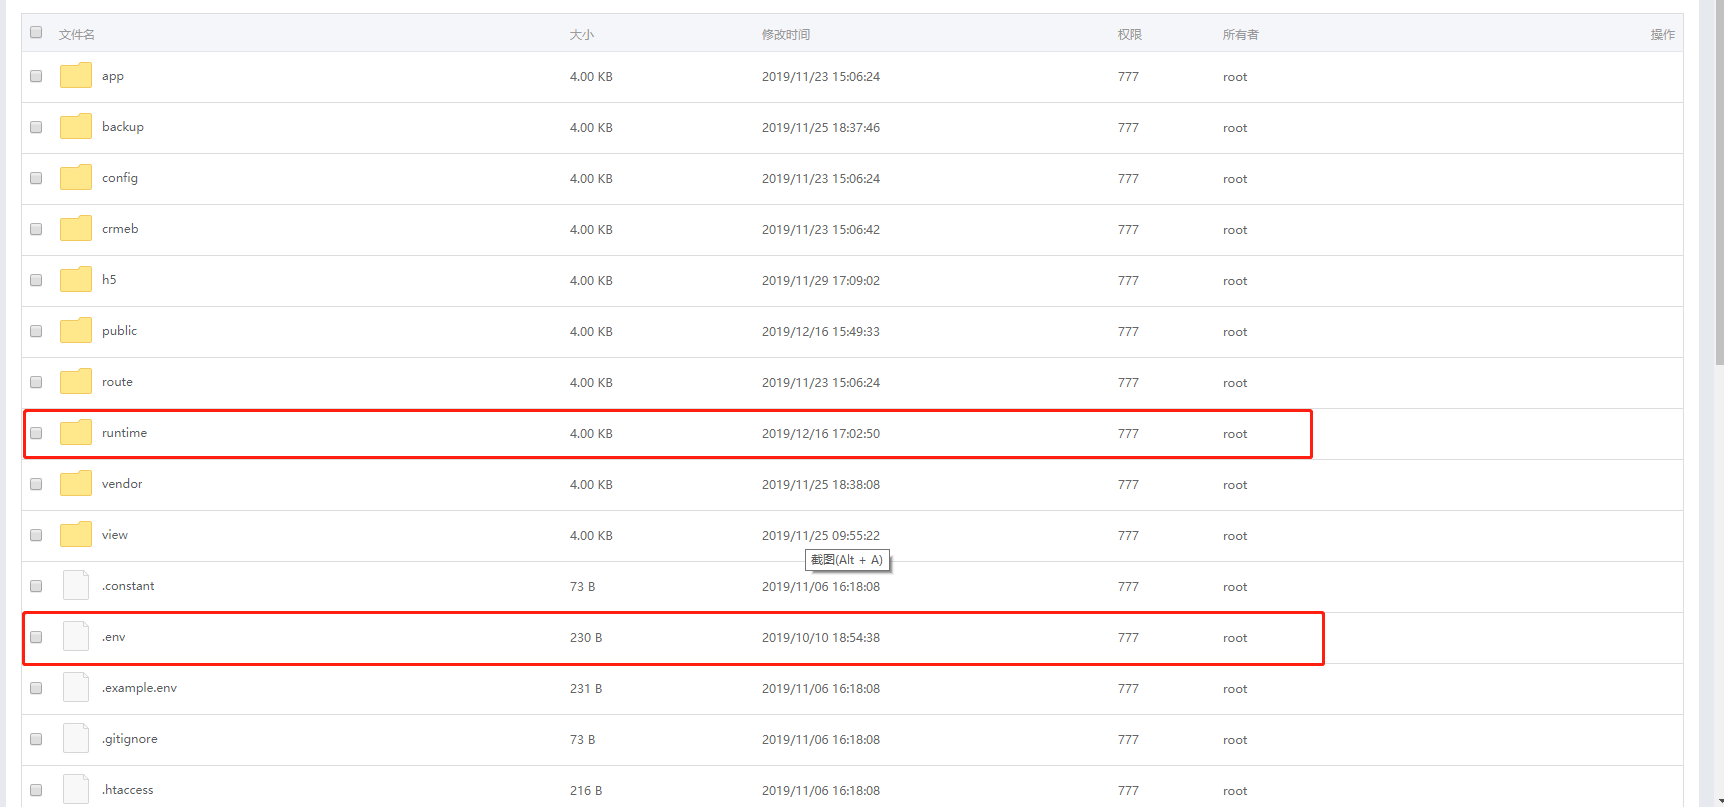Check the backup folder checkbox

(36, 127)
